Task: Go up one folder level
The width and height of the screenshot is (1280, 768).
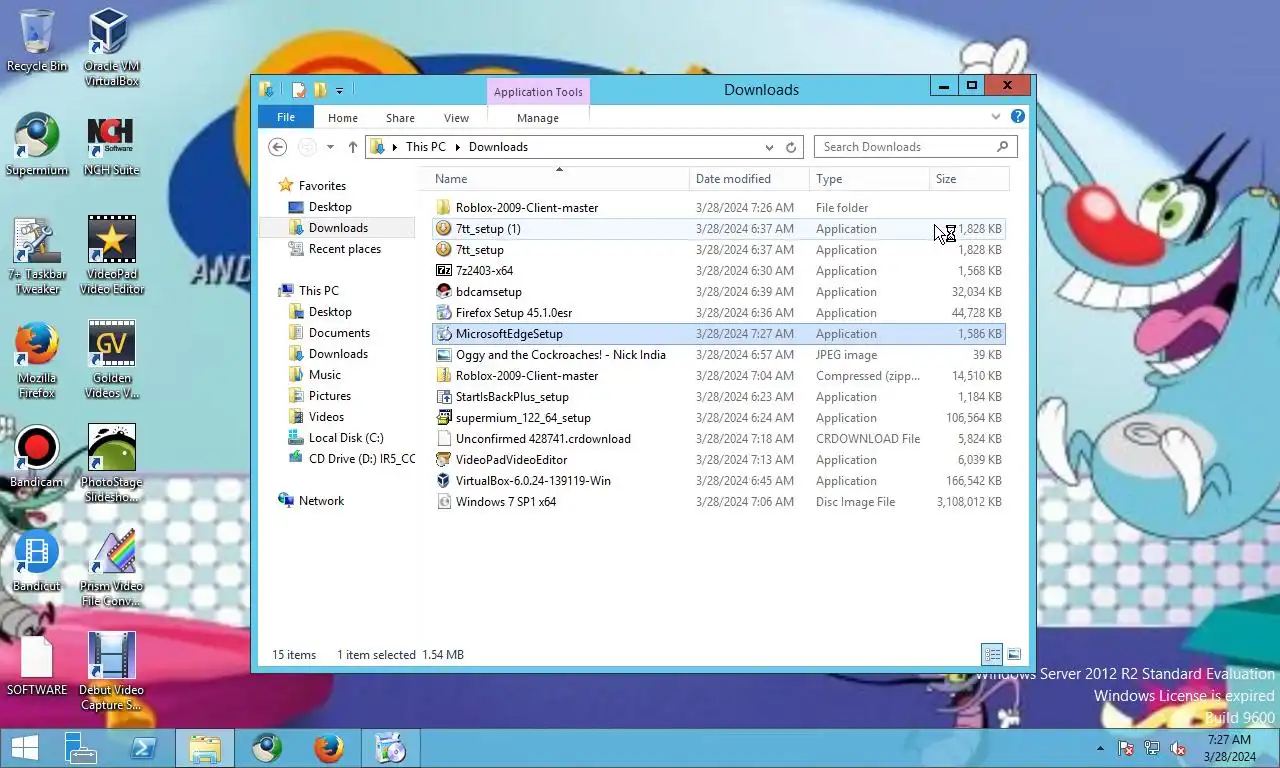Action: point(353,147)
